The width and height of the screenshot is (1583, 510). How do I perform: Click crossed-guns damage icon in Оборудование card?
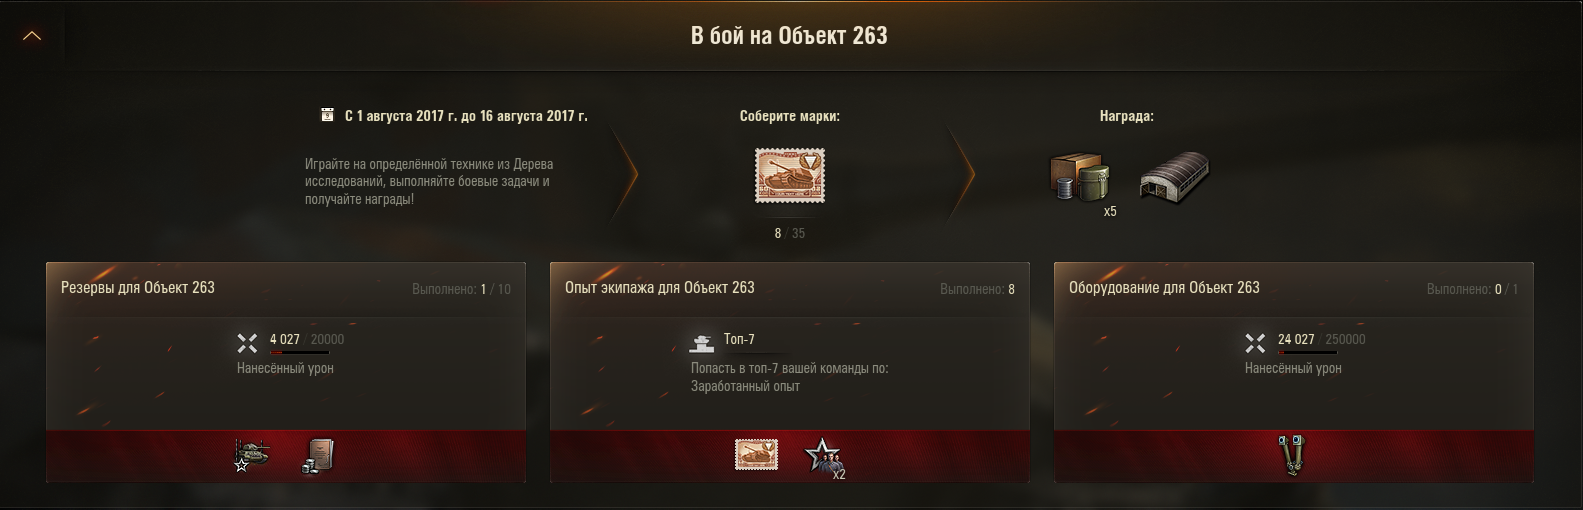(x=1255, y=344)
